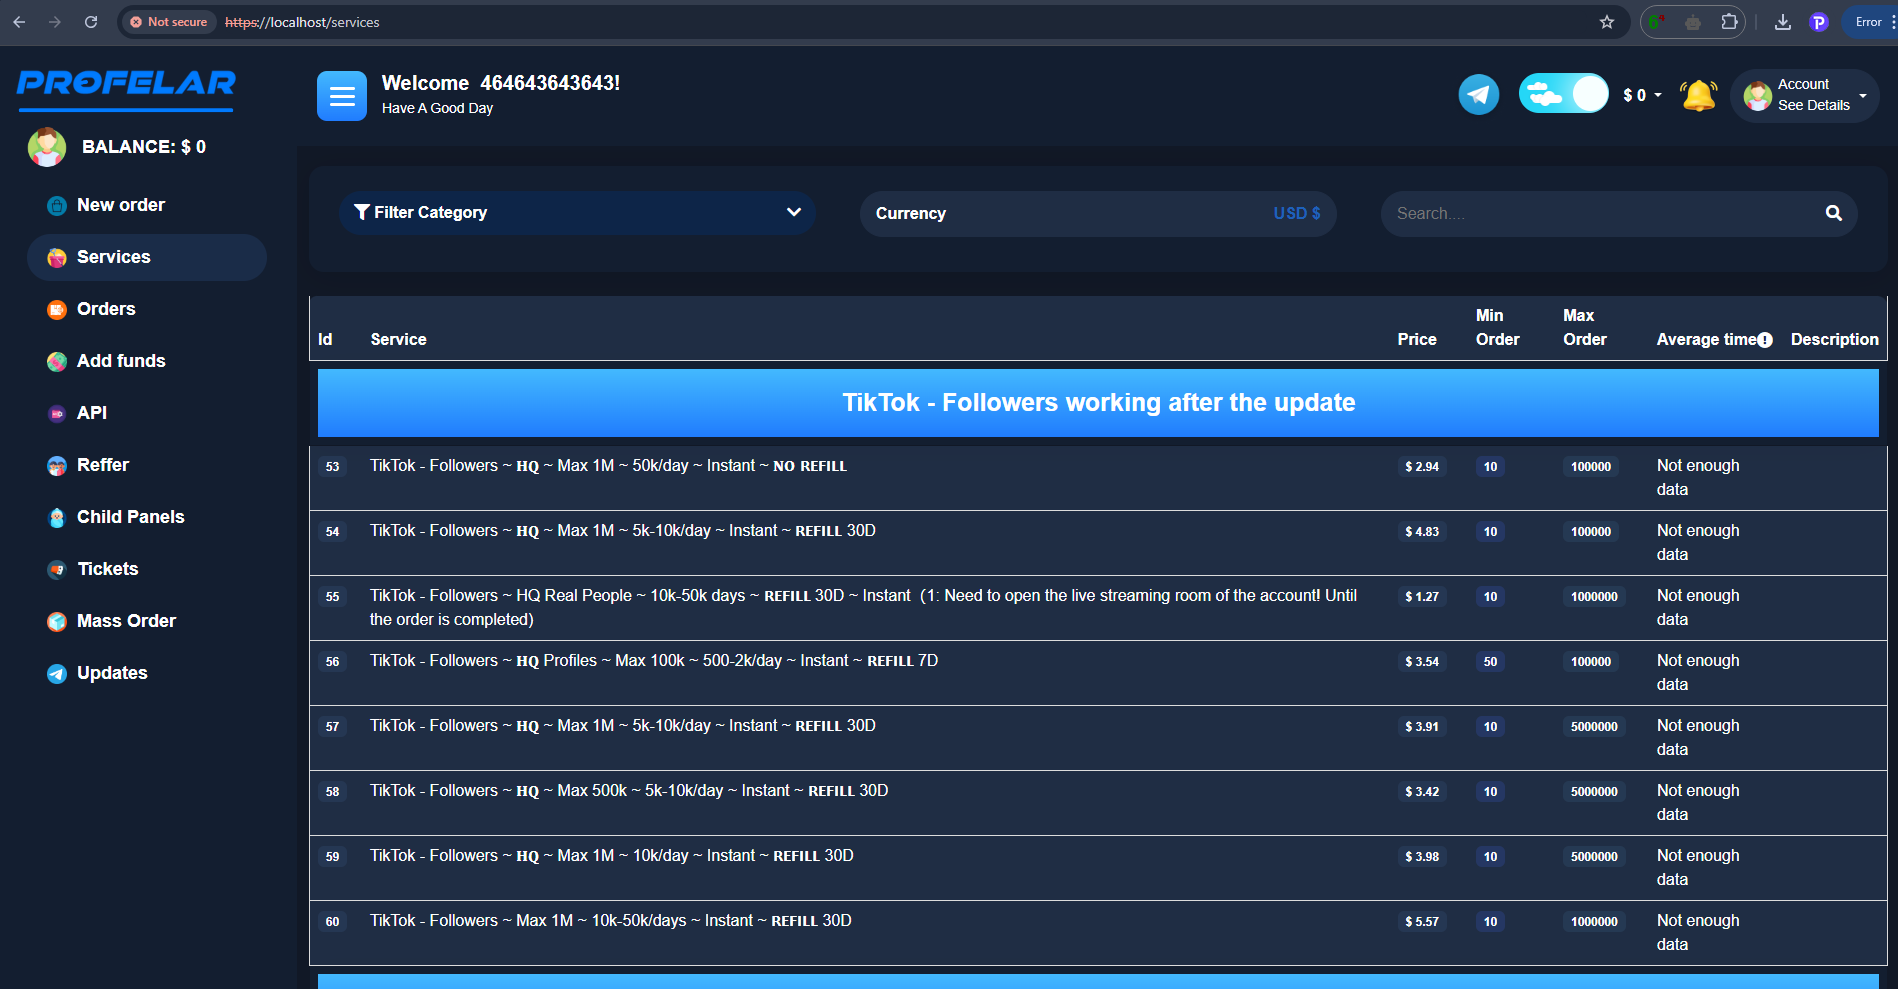
Task: Click the browser reload button
Action: pyautogui.click(x=91, y=22)
